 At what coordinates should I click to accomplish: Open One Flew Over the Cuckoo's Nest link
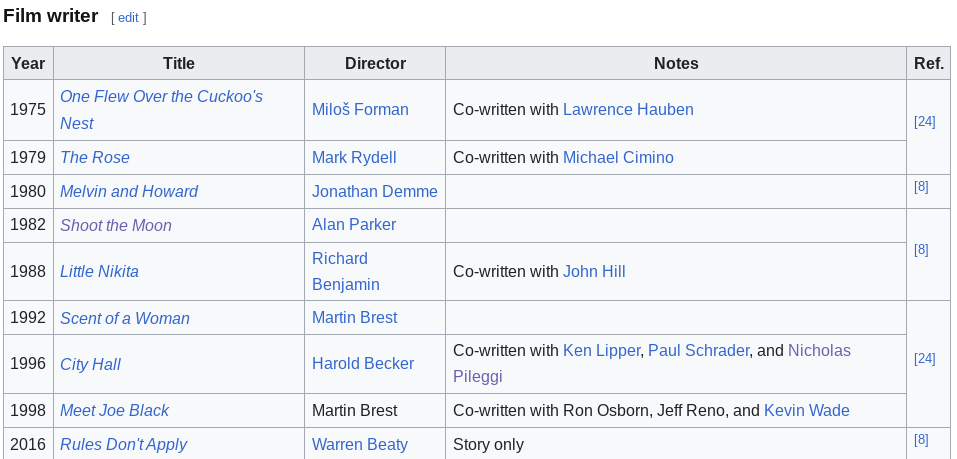tap(161, 97)
